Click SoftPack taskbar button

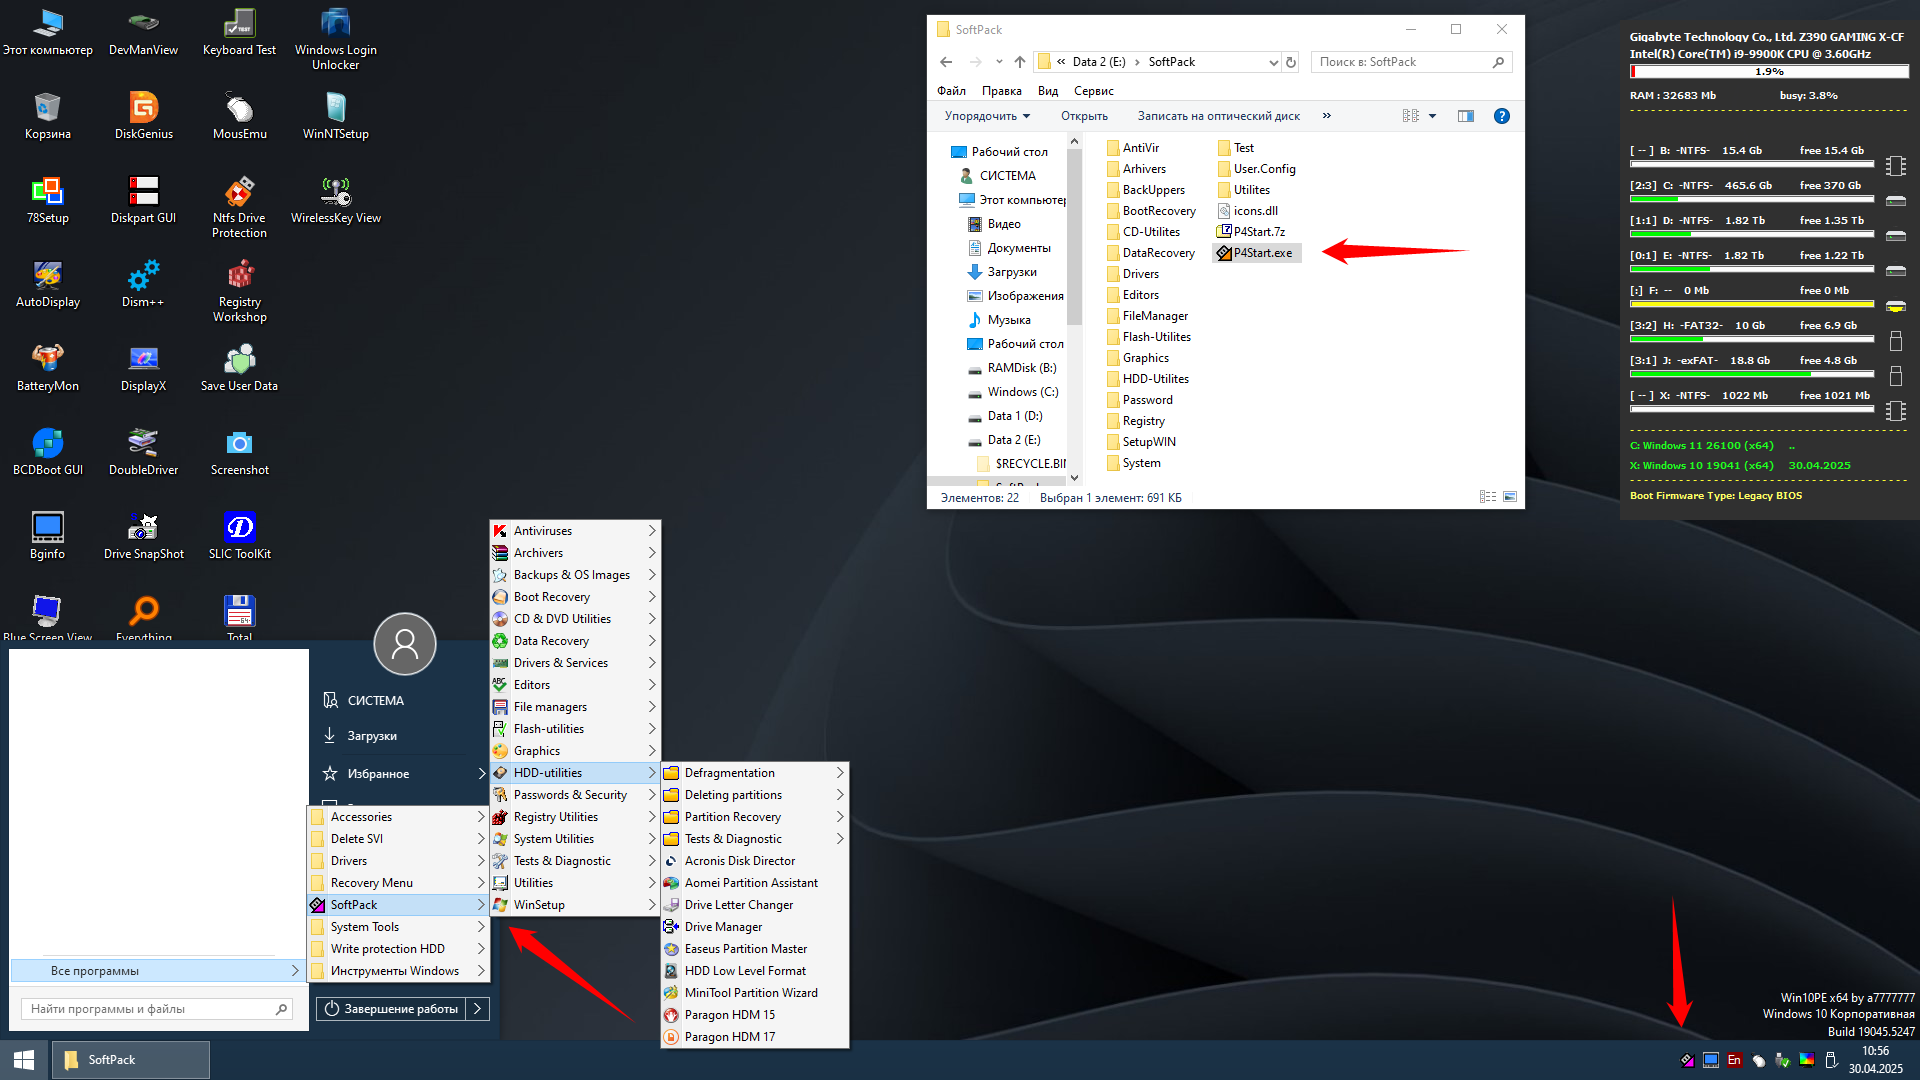(x=131, y=1060)
